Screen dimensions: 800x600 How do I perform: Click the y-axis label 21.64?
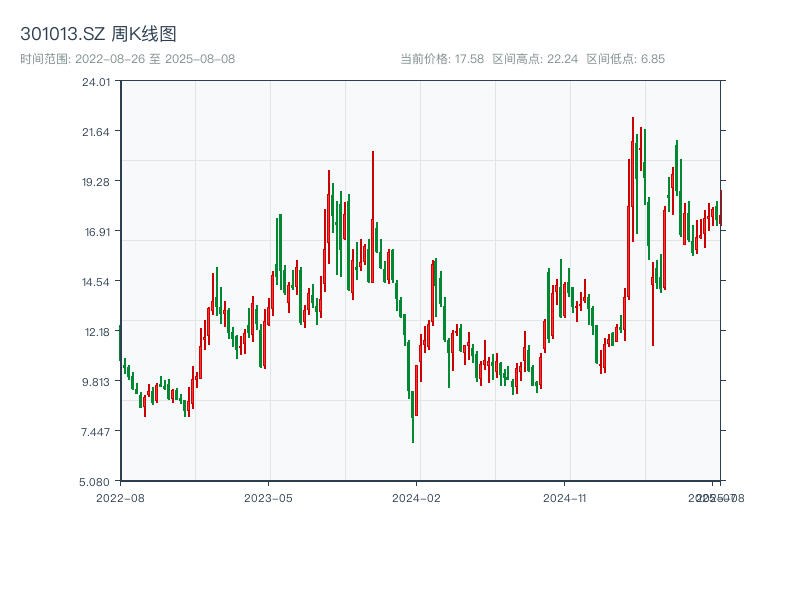(96, 132)
